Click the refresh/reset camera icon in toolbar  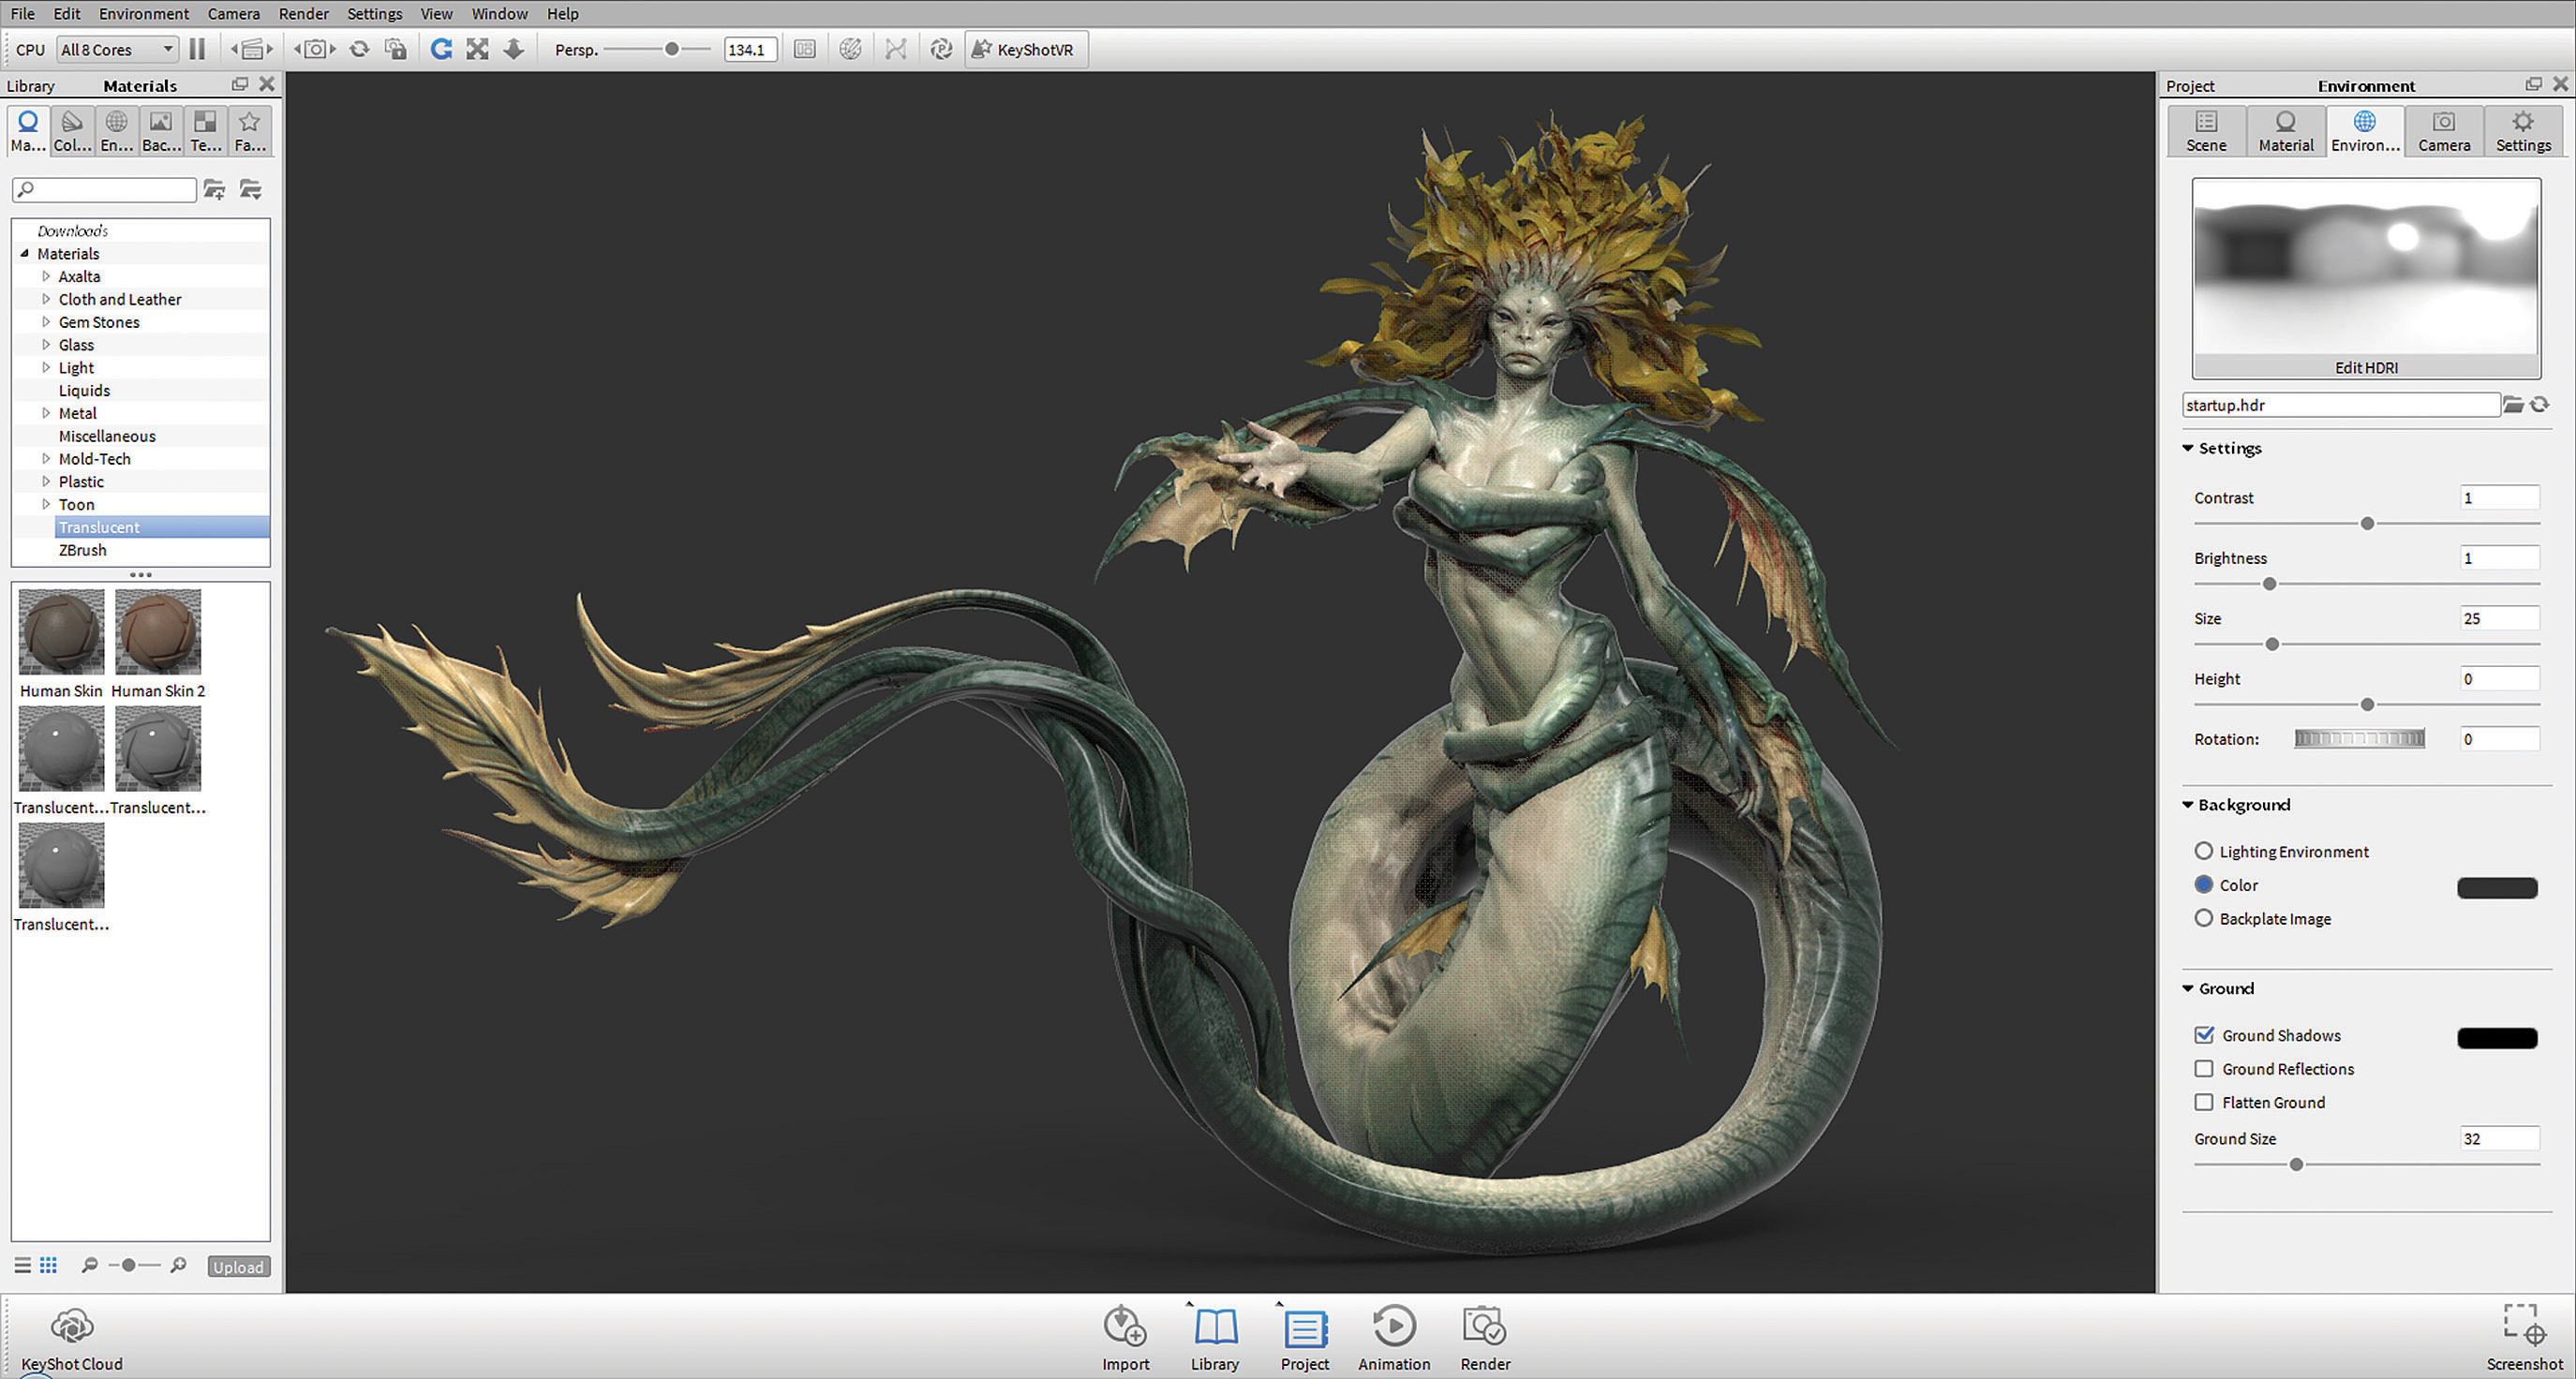[359, 49]
